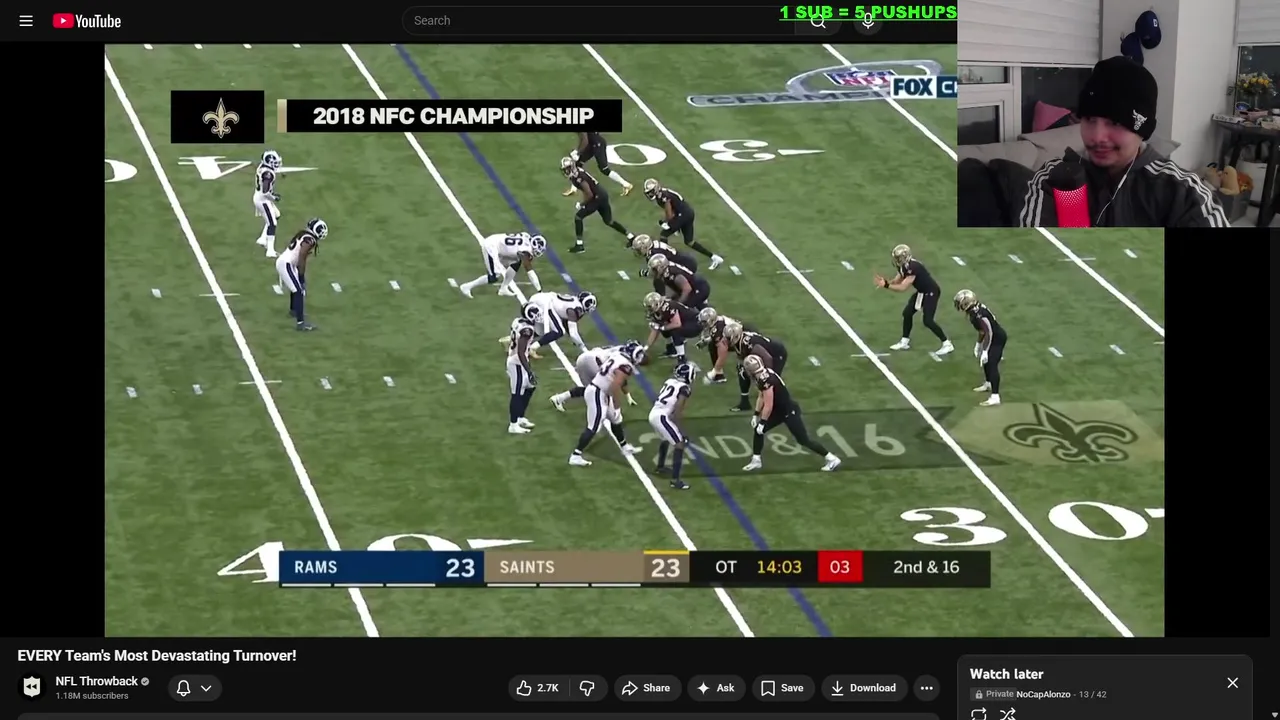Click the Share button
The height and width of the screenshot is (720, 1280).
pyautogui.click(x=646, y=688)
